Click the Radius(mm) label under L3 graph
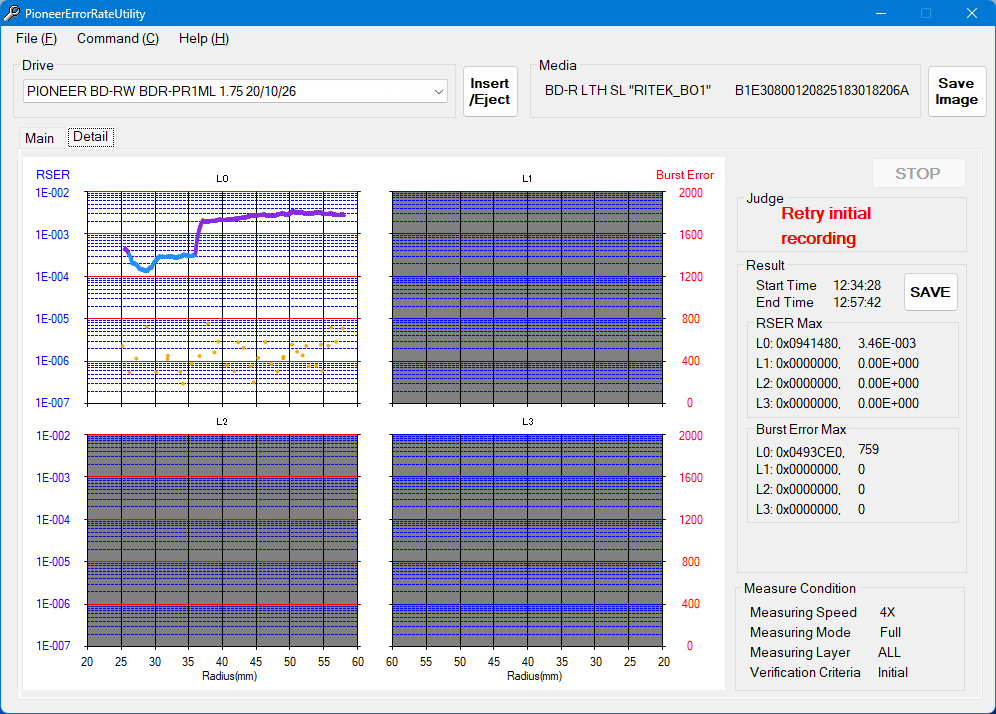 (x=534, y=676)
